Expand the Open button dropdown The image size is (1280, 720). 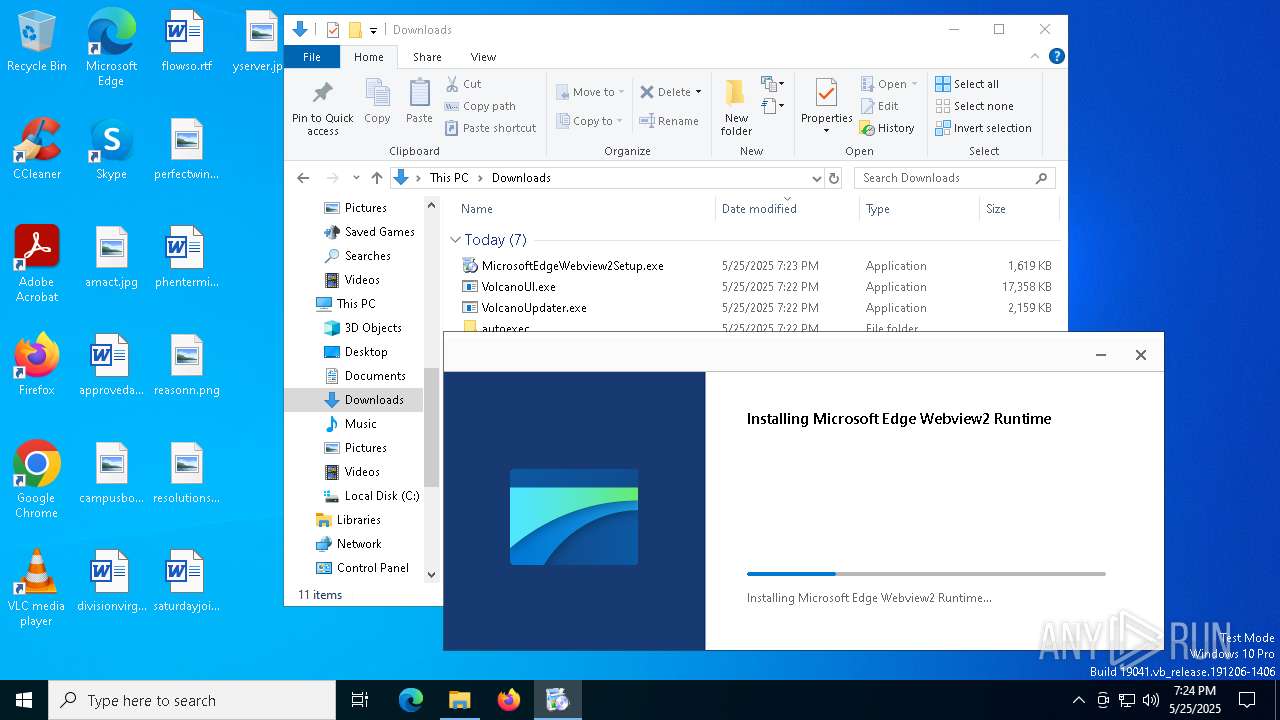point(914,84)
